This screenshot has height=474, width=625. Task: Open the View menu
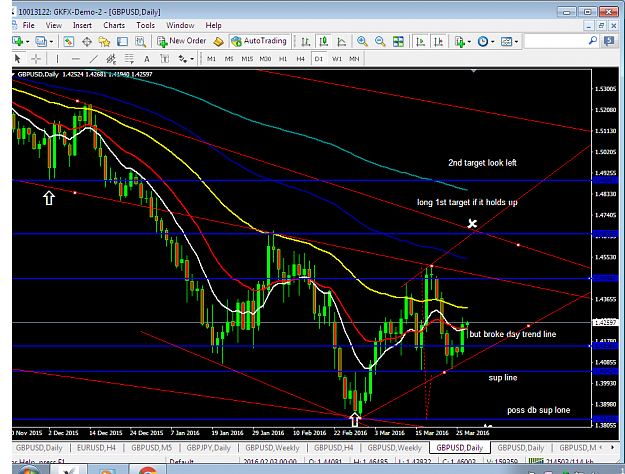click(53, 25)
